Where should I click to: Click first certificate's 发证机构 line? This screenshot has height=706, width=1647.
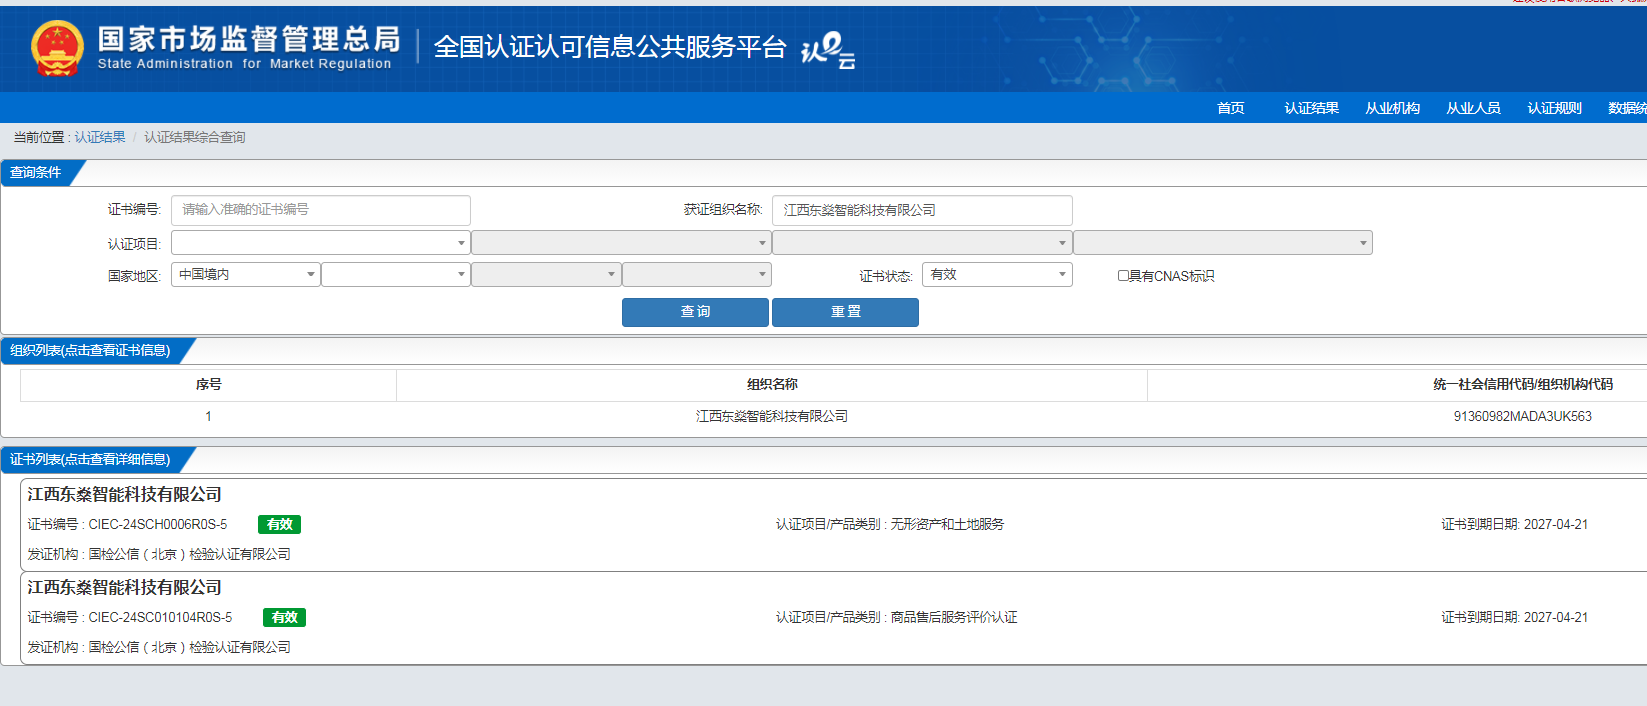(159, 554)
